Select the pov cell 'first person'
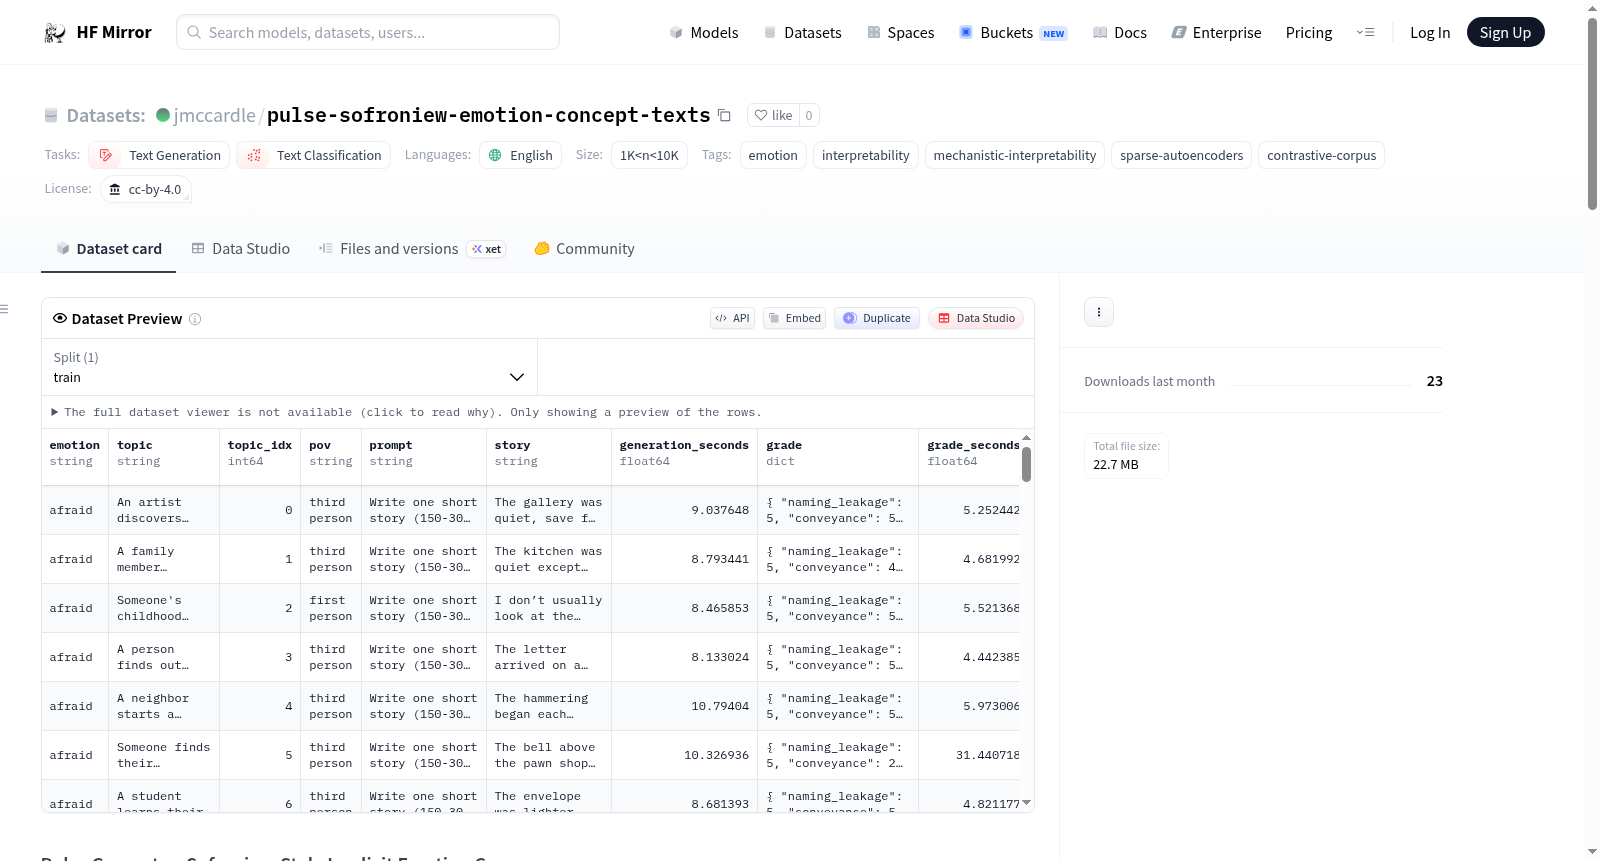The image size is (1600, 861). 331,608
